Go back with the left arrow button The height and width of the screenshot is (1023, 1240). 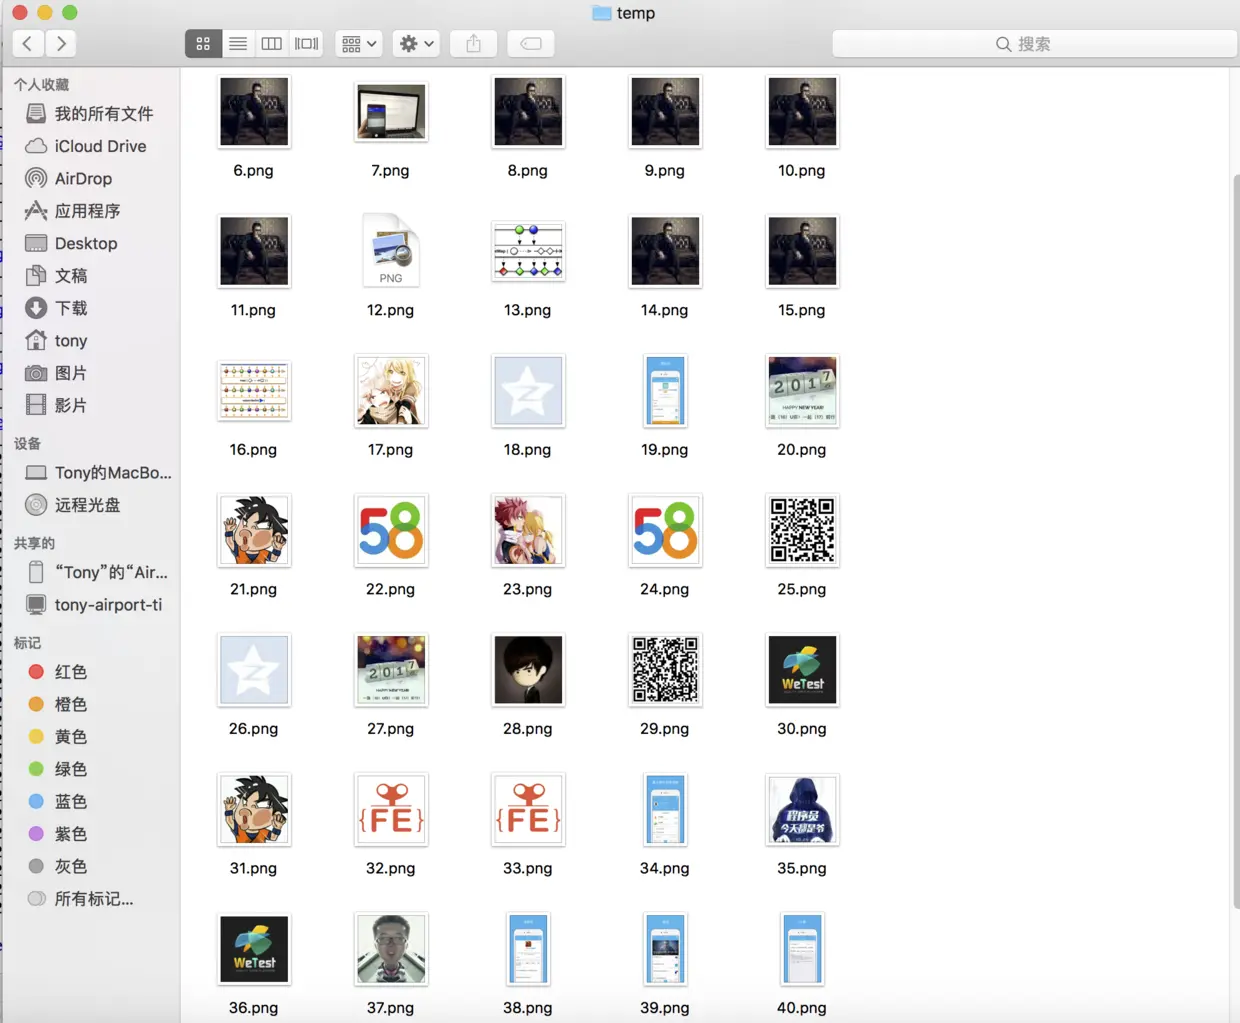(x=28, y=43)
